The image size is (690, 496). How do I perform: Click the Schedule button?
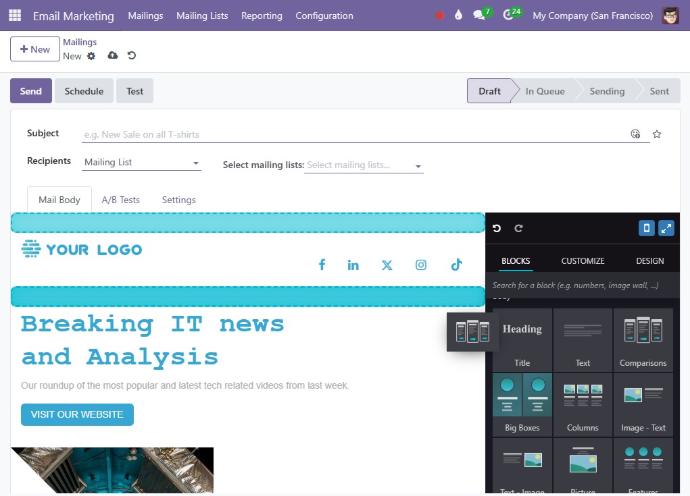coord(84,91)
